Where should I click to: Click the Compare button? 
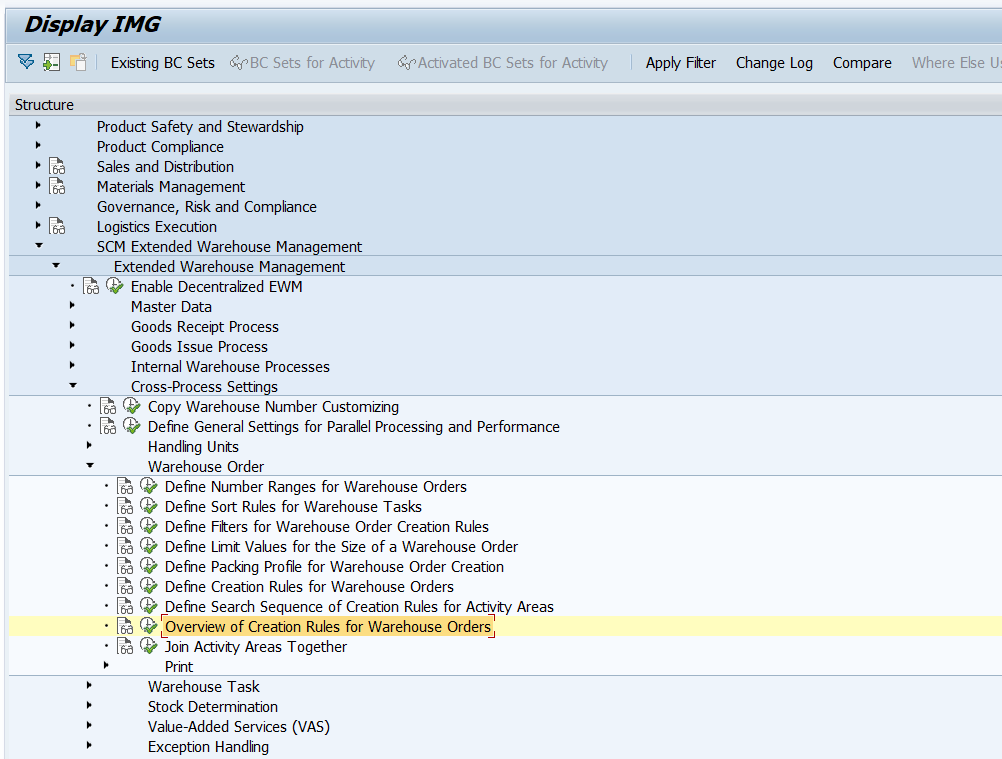tap(862, 63)
